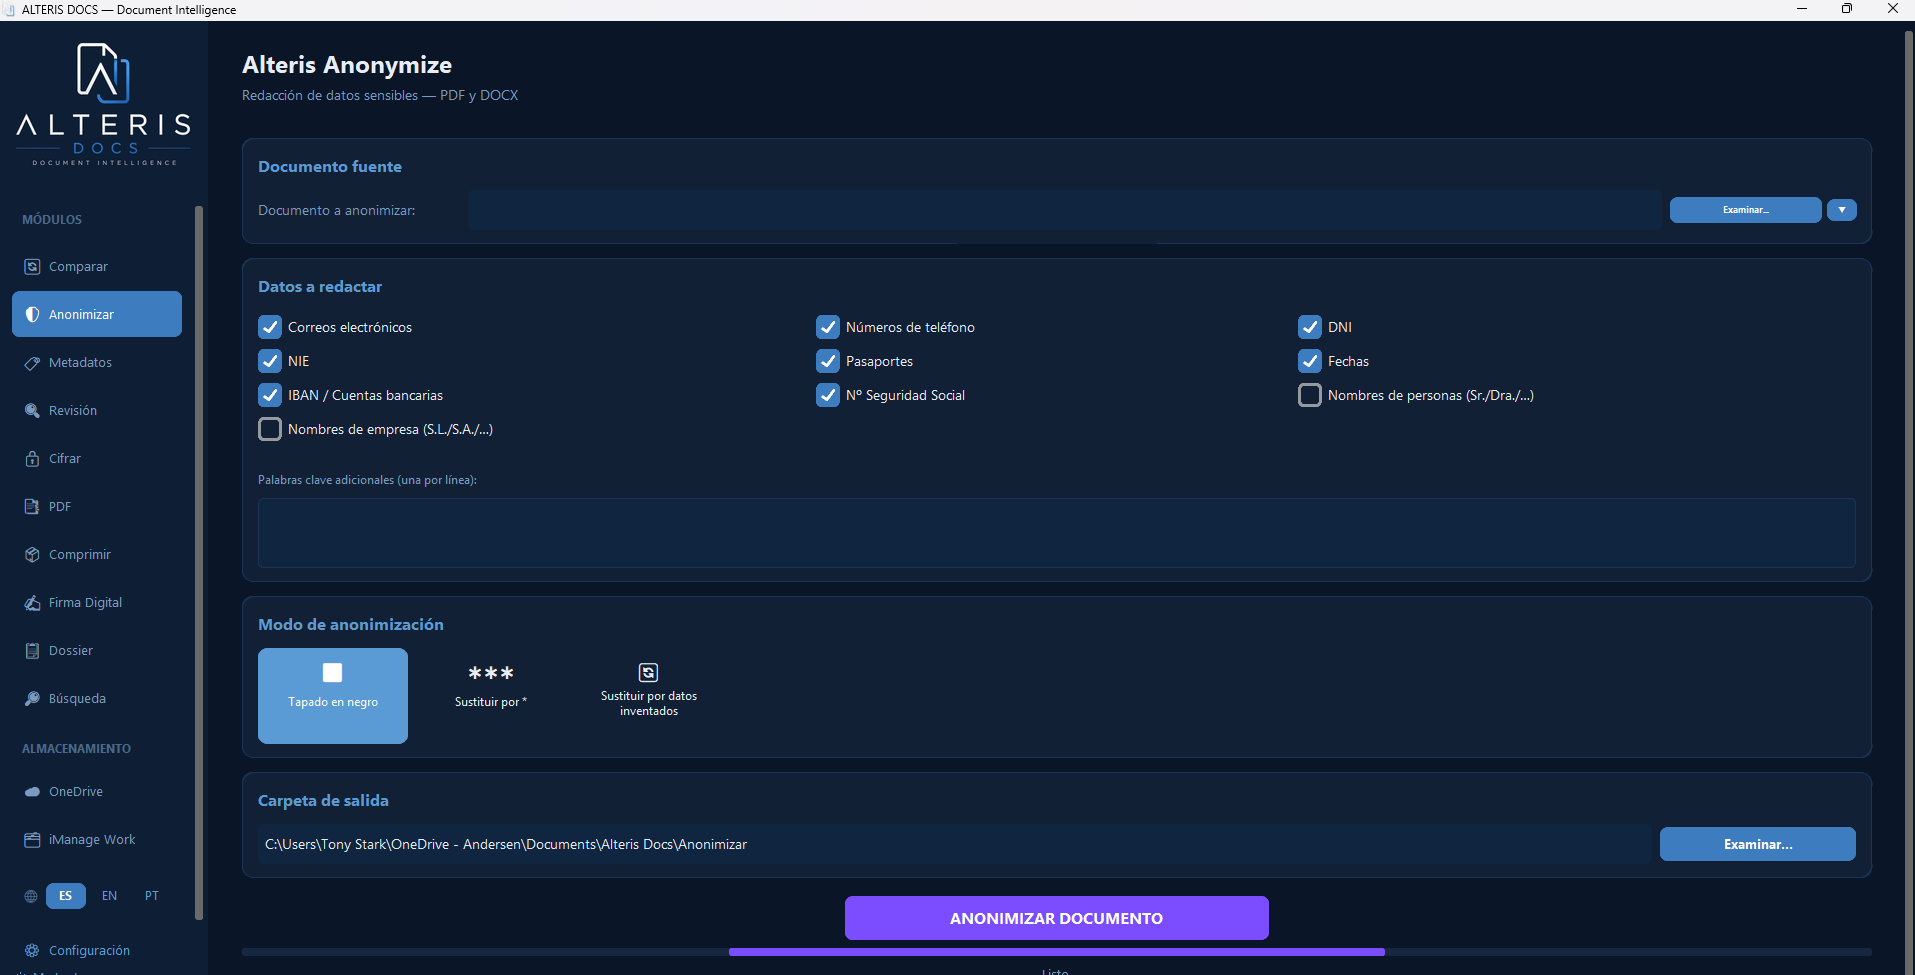Click the Metadatos tag icon
This screenshot has width=1915, height=975.
(x=32, y=363)
